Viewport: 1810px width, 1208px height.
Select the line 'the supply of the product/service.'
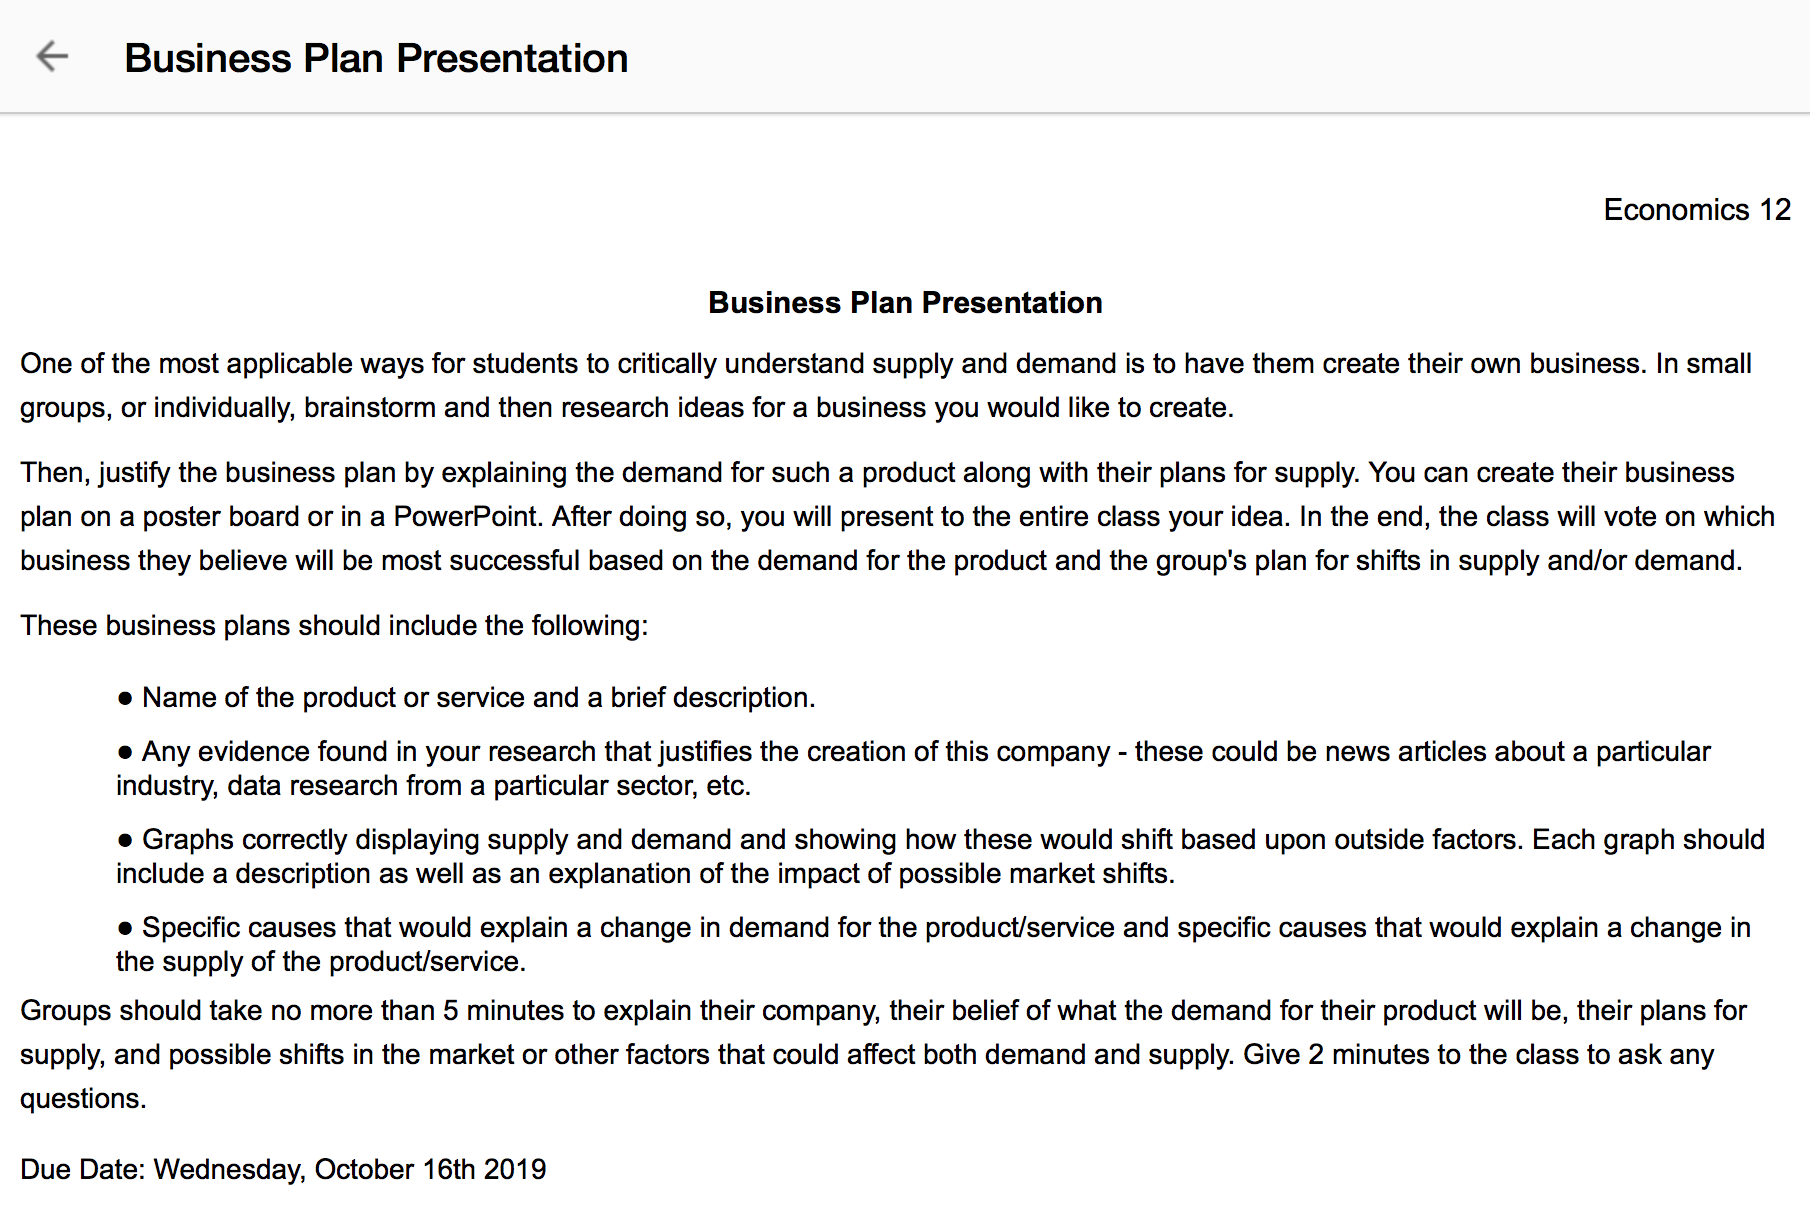click(x=321, y=962)
